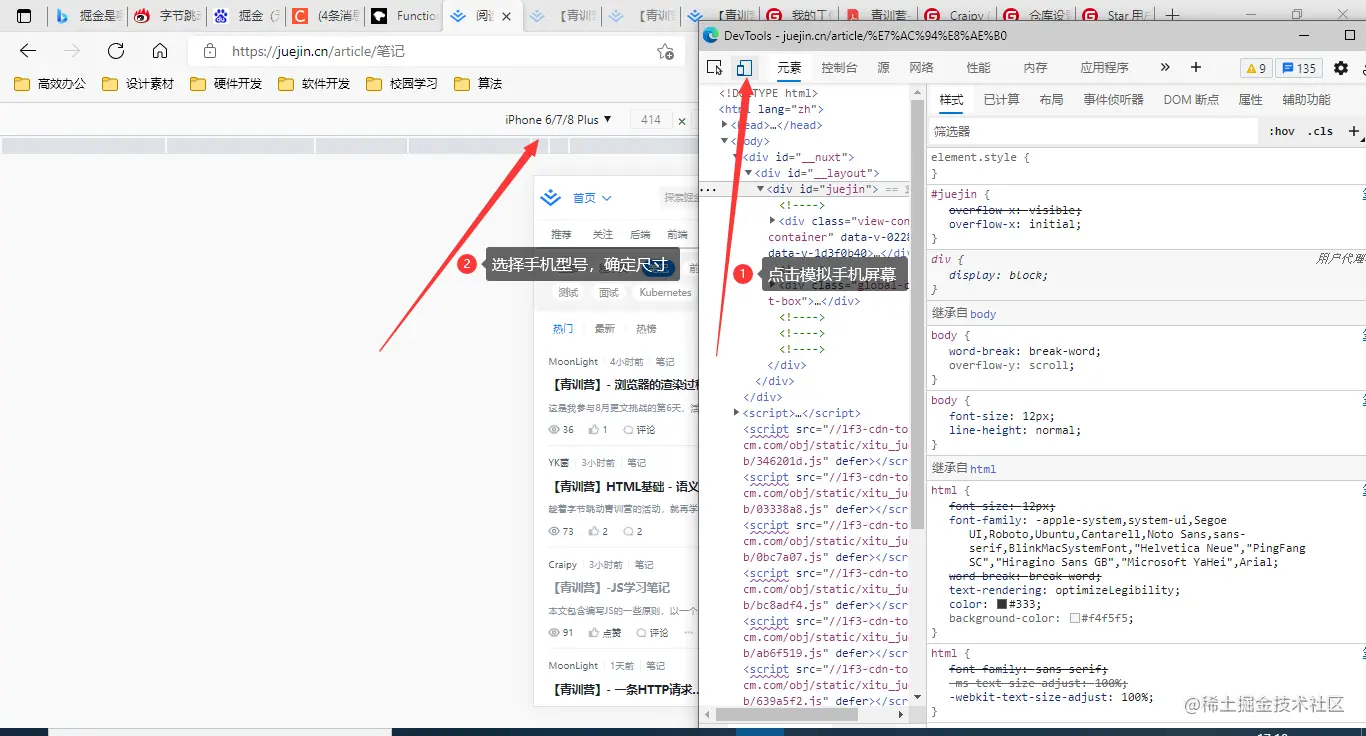Viewport: 1366px width, 736px height.
Task: Close the active browser tab
Action: (507, 16)
